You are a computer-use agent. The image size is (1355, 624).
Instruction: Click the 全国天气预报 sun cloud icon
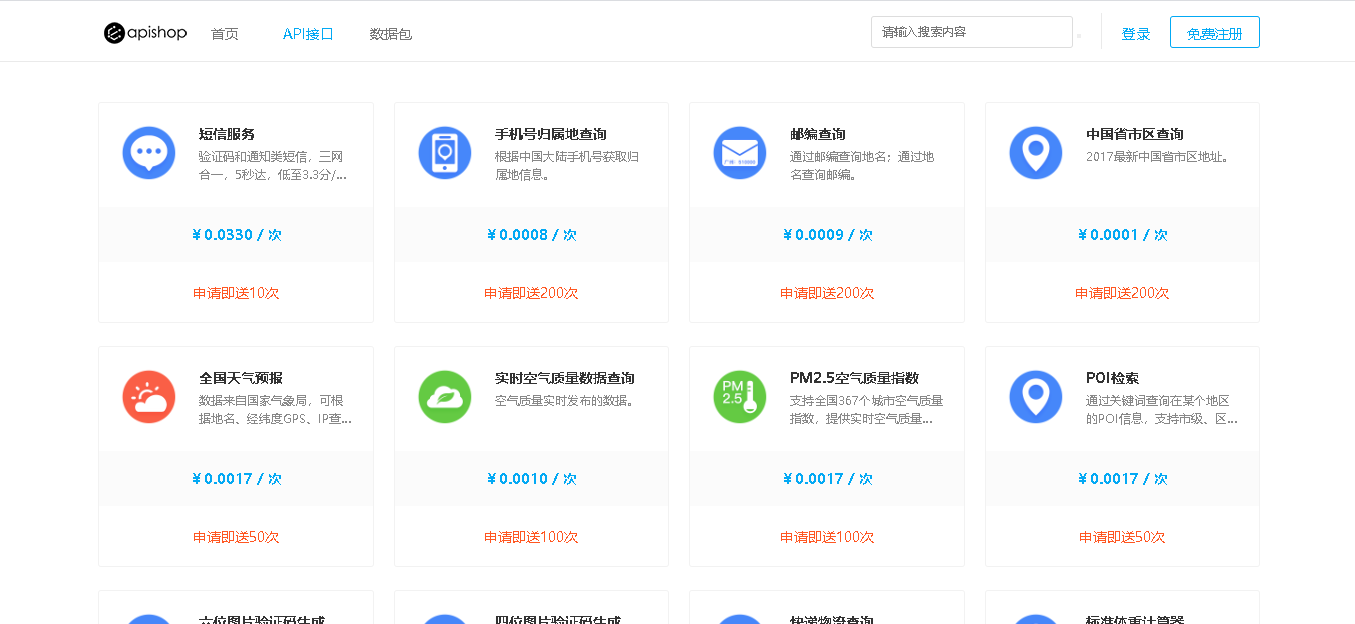(x=149, y=397)
